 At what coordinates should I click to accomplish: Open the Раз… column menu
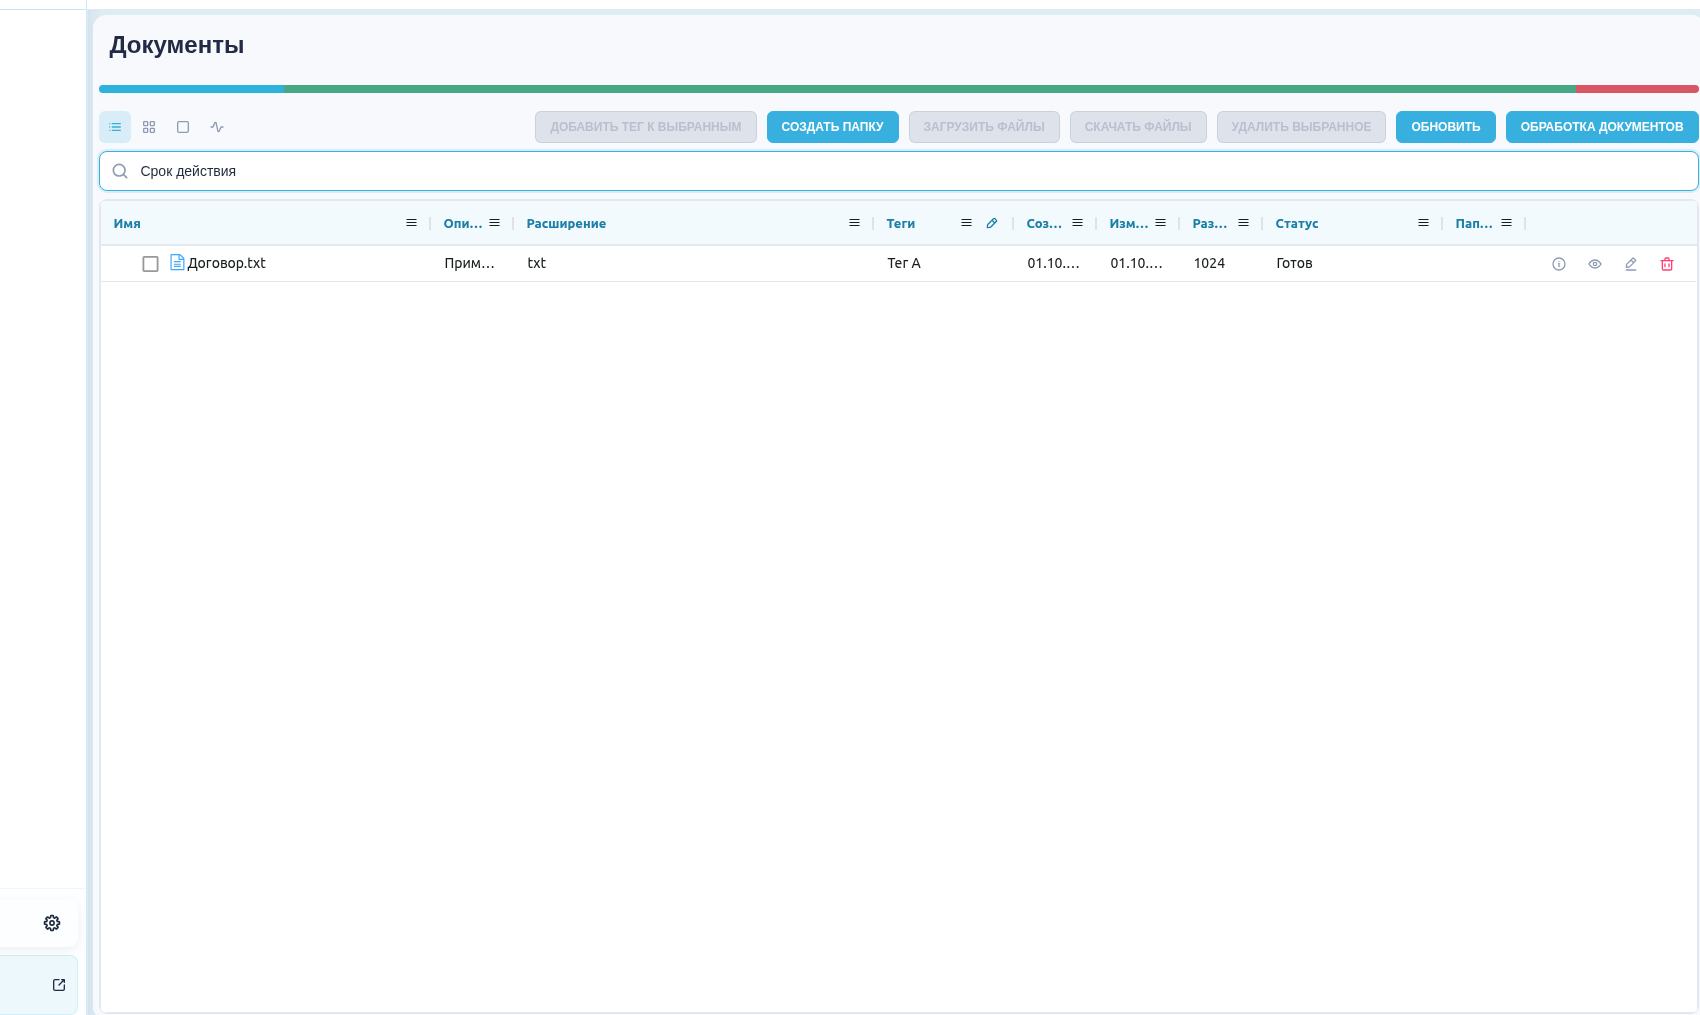[1243, 223]
